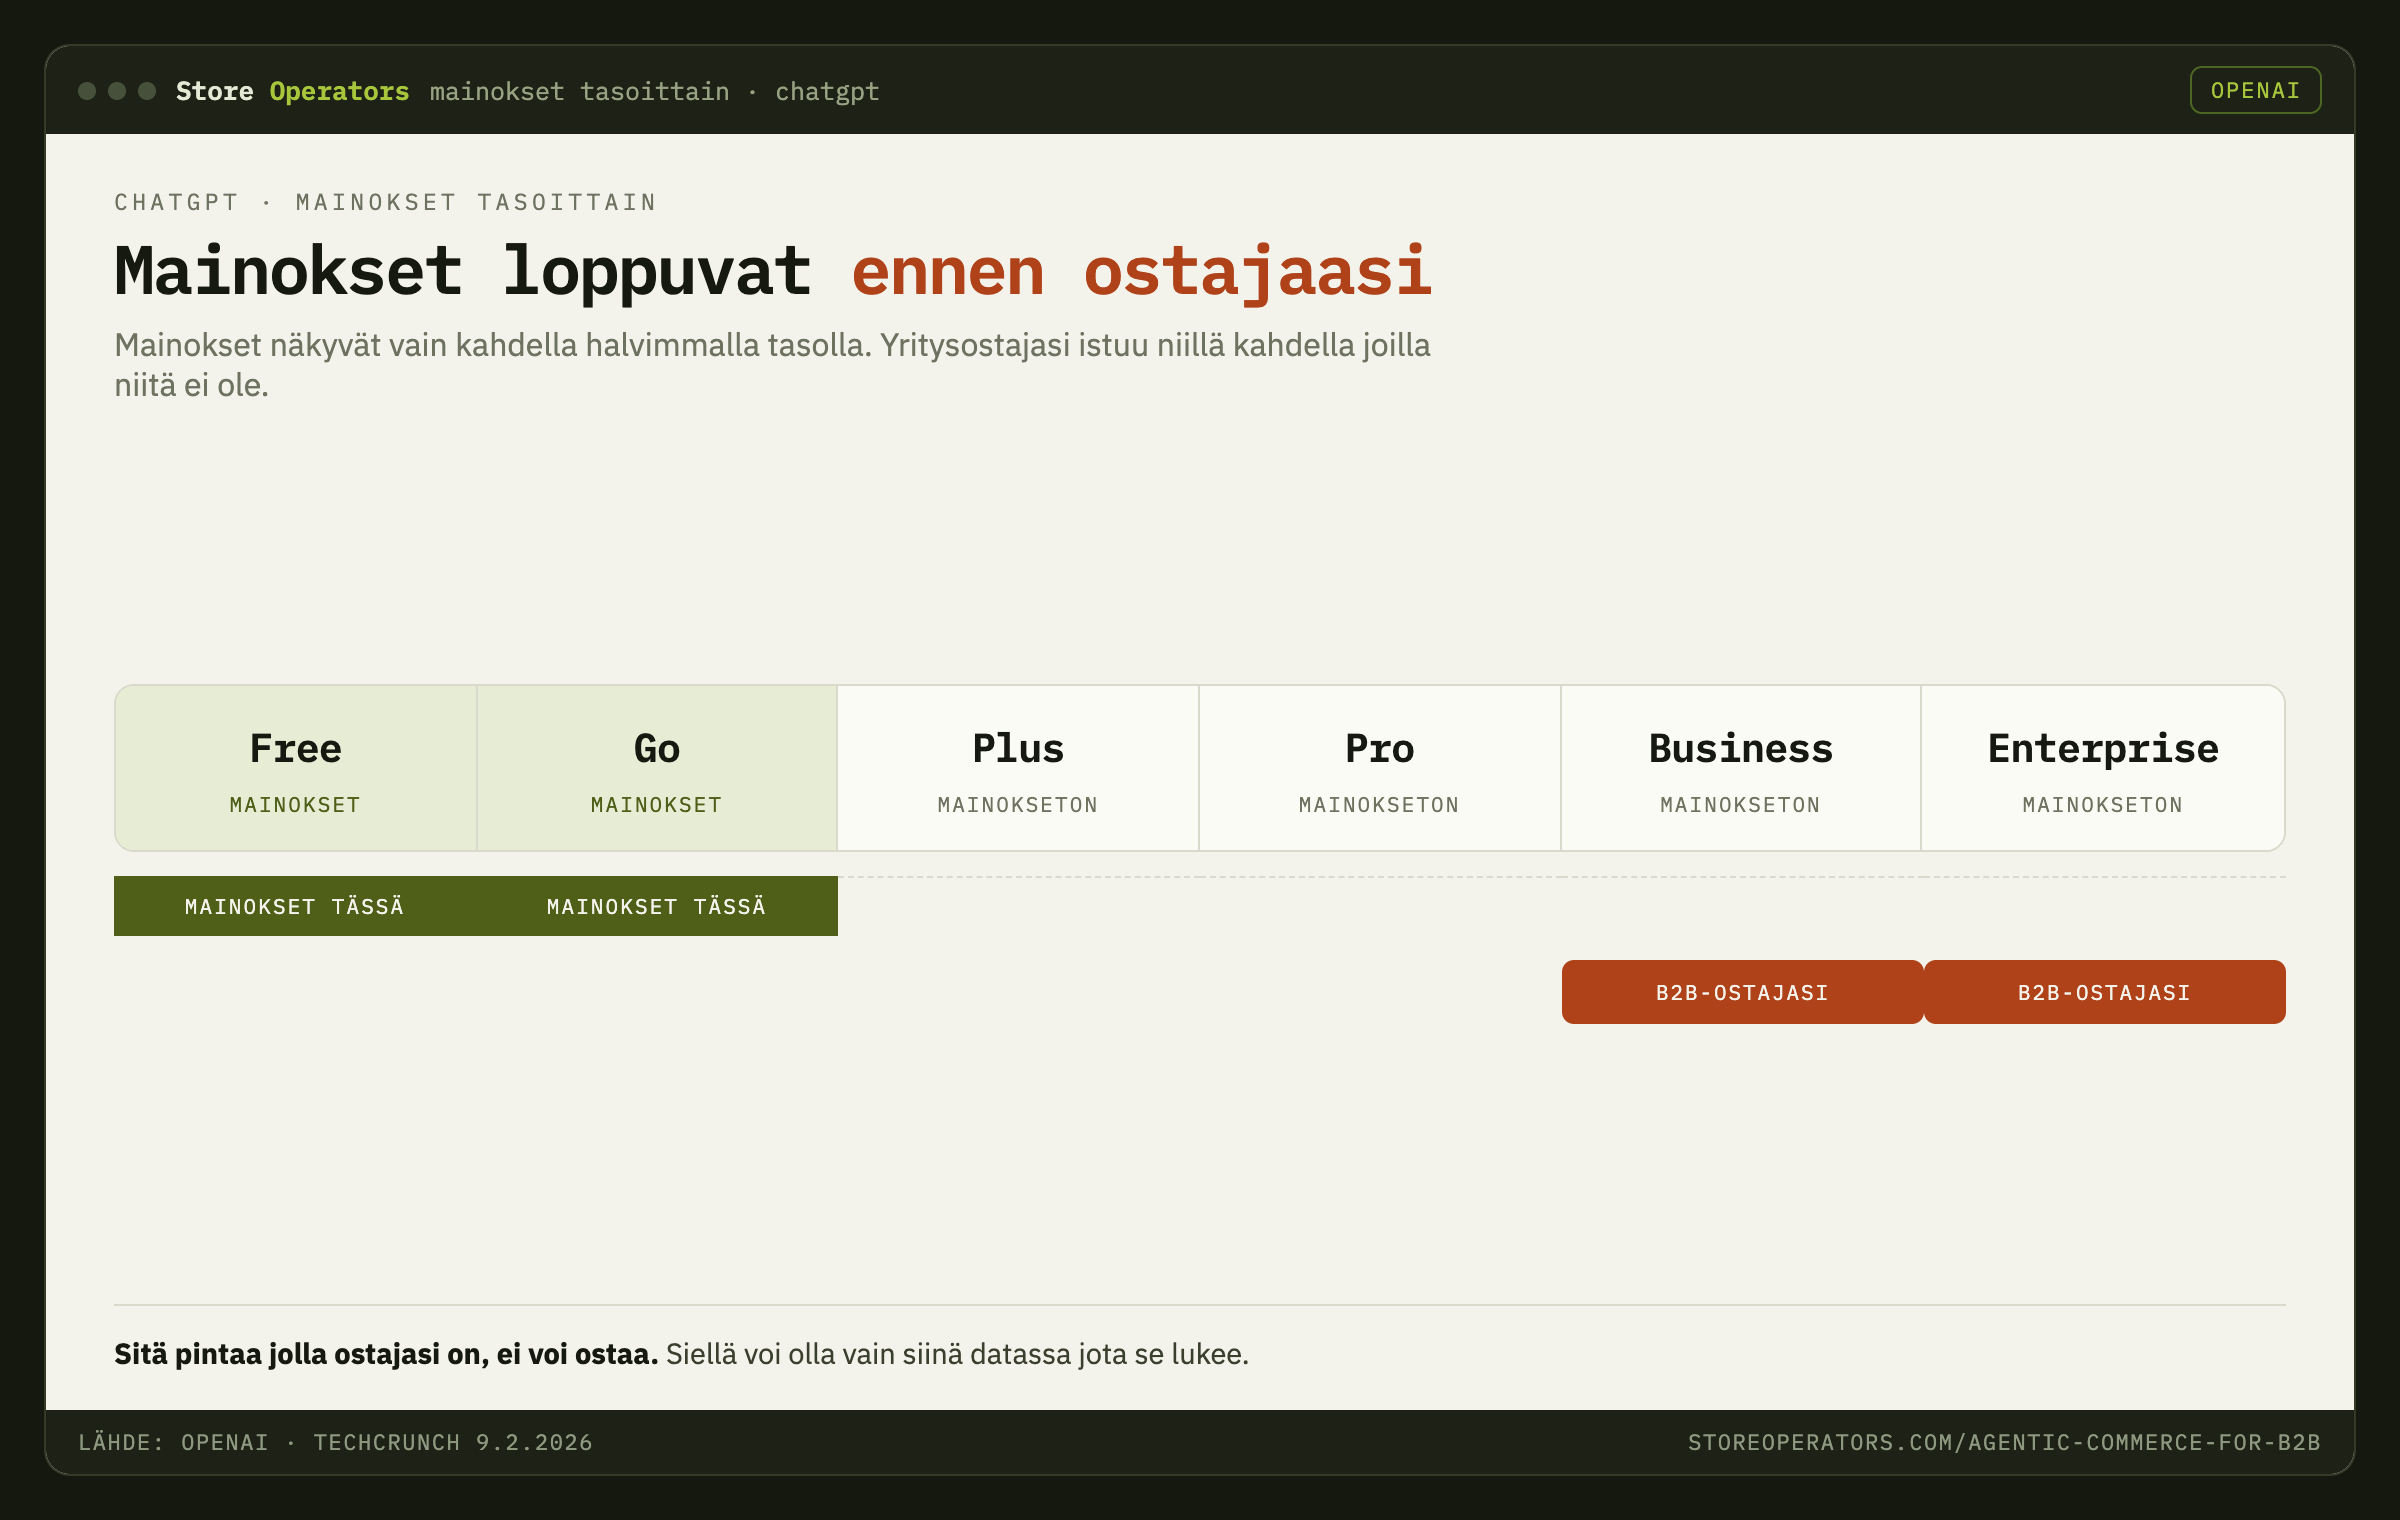The width and height of the screenshot is (2400, 1520).
Task: Click MAINOKSET TÄSSÄ bar under Free
Action: coord(295,906)
